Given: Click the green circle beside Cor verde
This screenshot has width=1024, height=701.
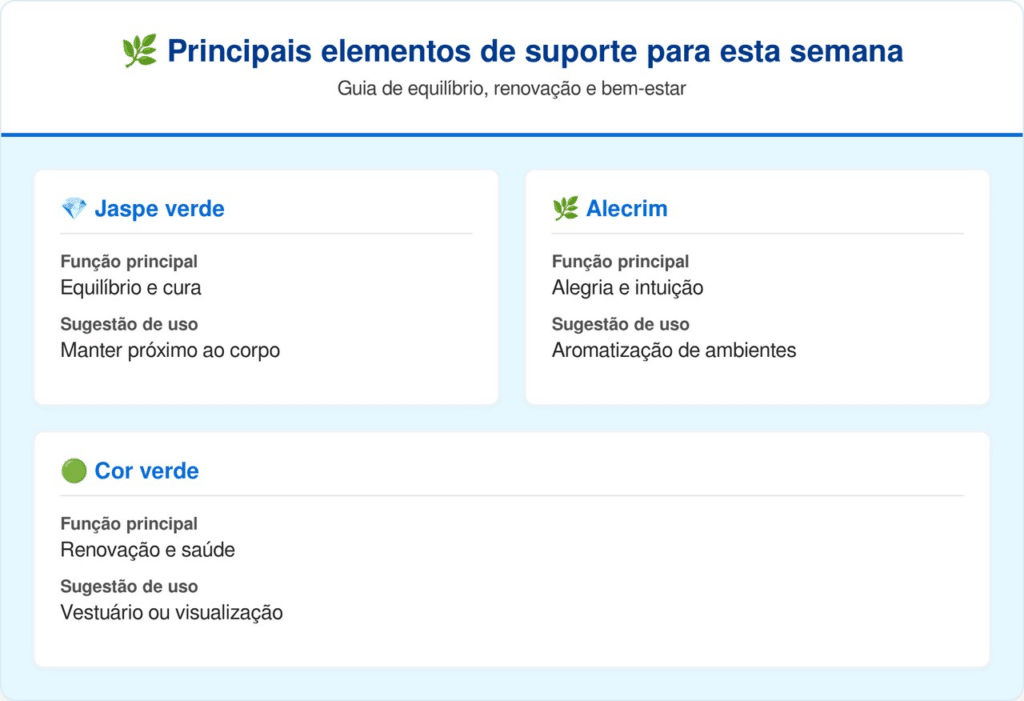Looking at the screenshot, I should coord(74,471).
